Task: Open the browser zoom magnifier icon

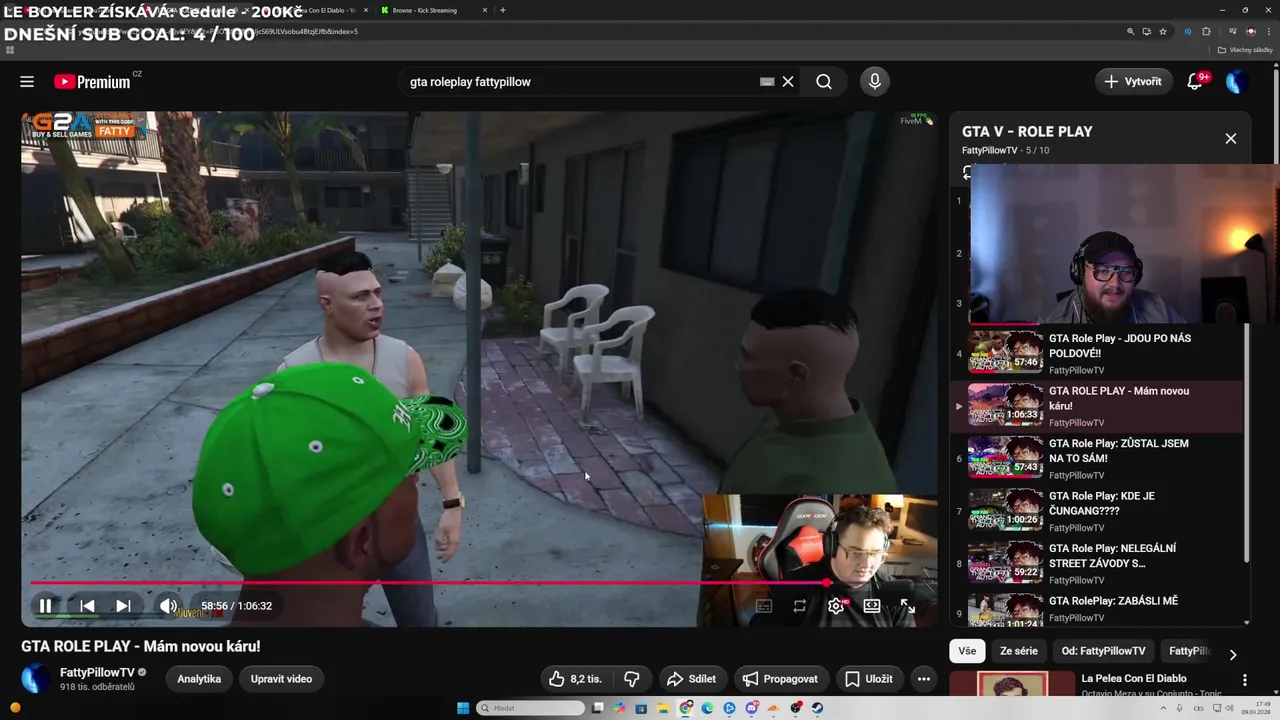Action: [1131, 32]
